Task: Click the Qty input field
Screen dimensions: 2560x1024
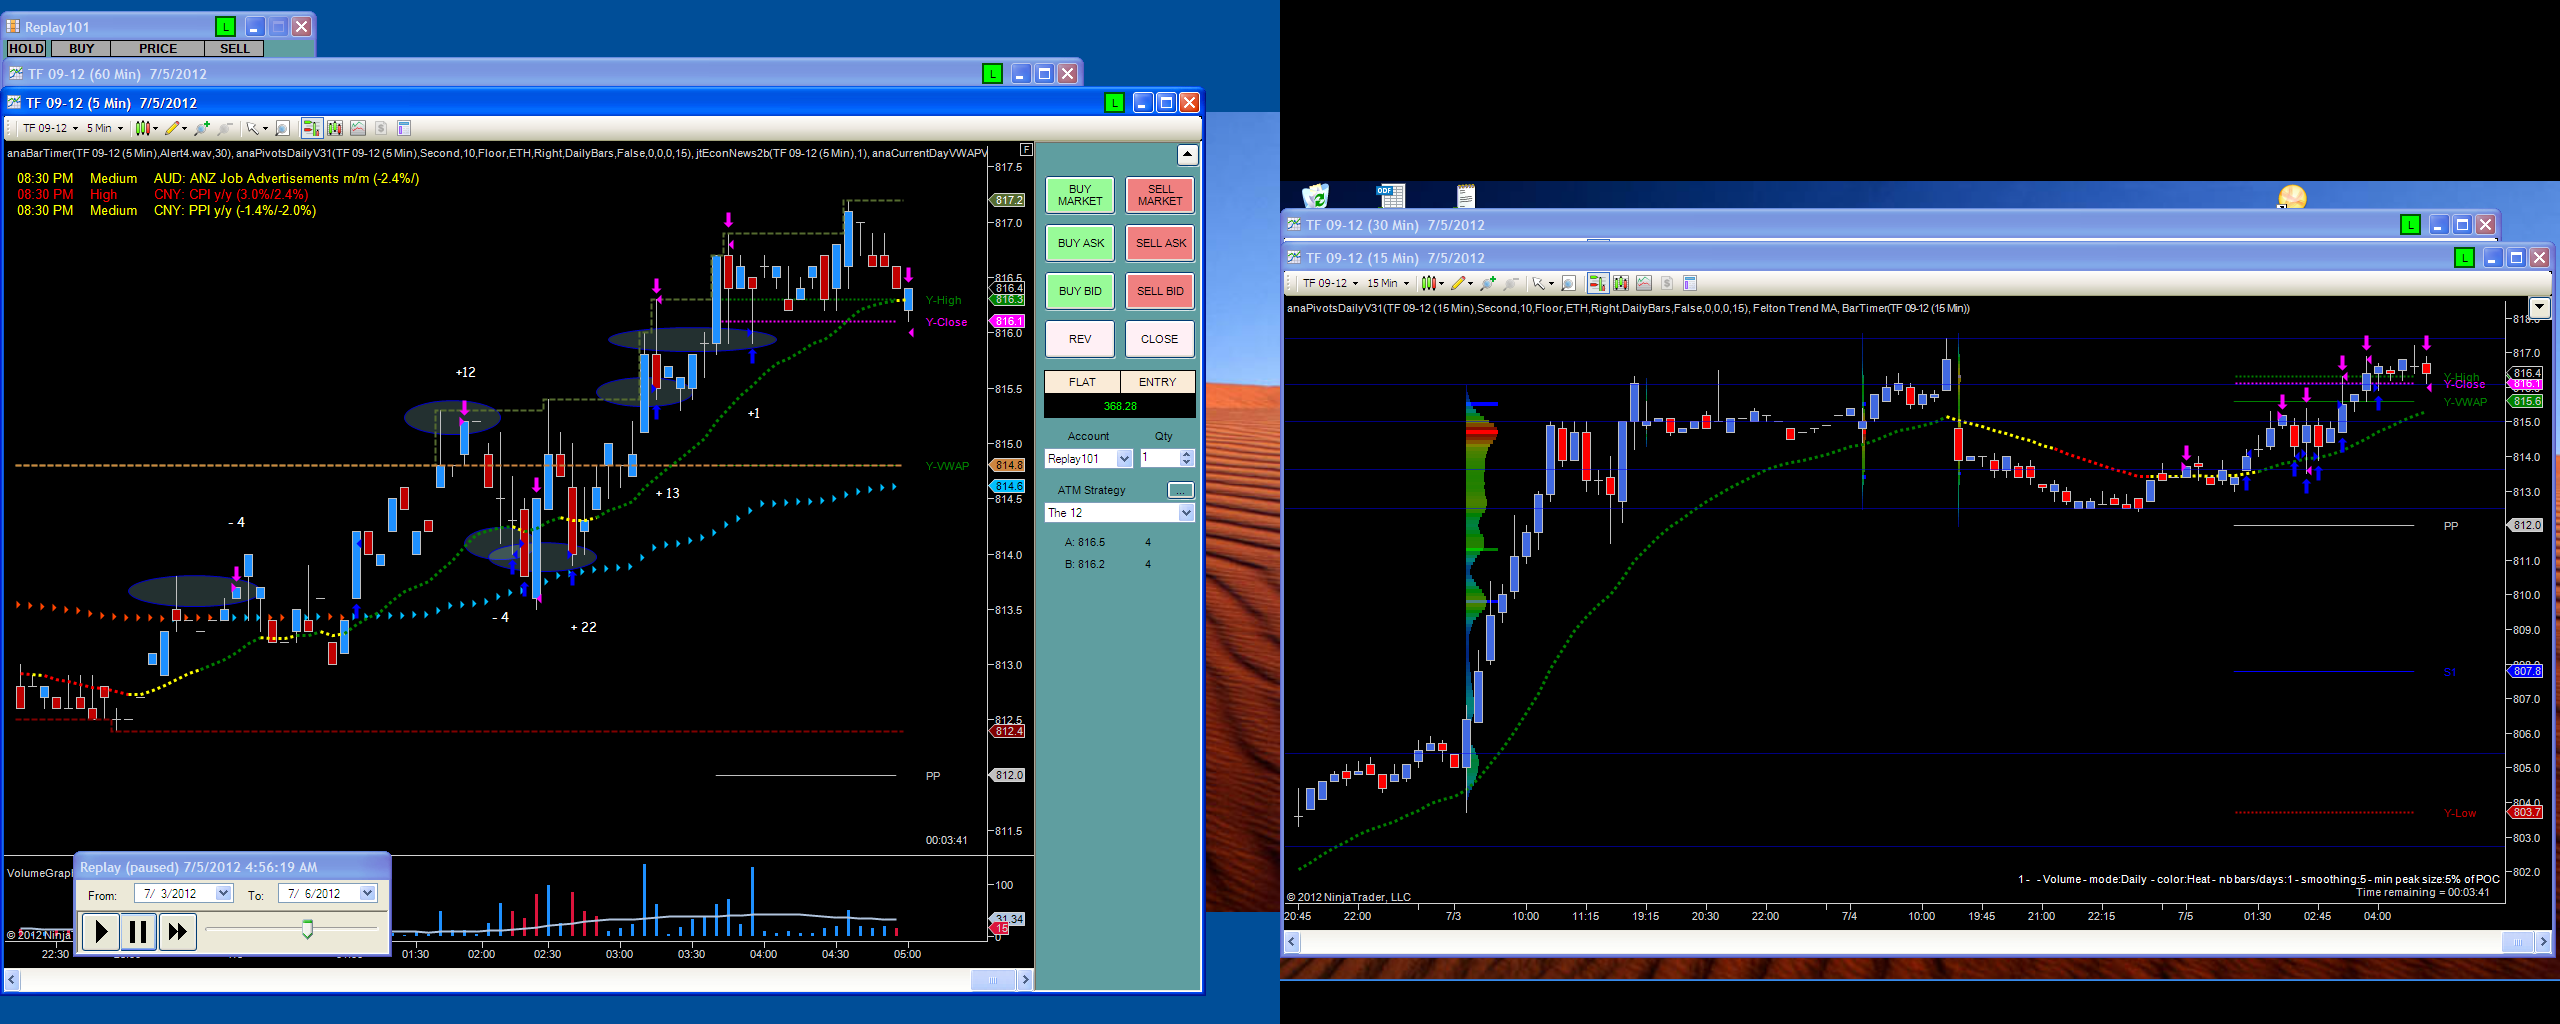Action: pyautogui.click(x=1160, y=458)
